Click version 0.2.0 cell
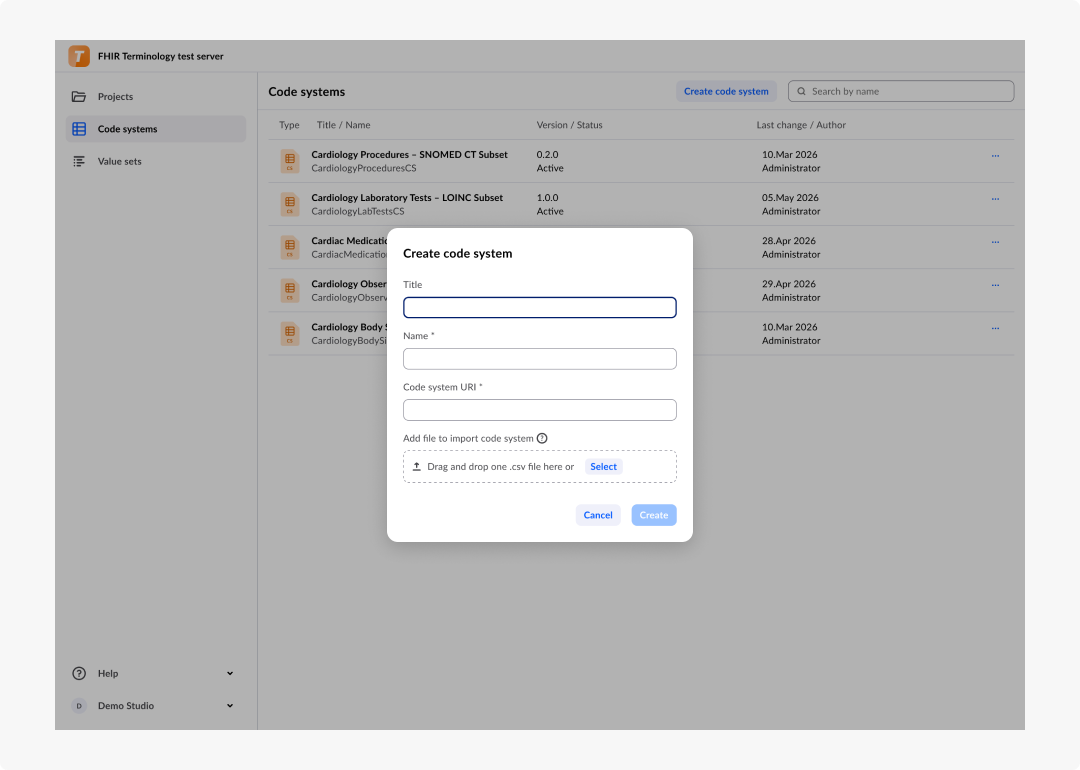 (548, 154)
